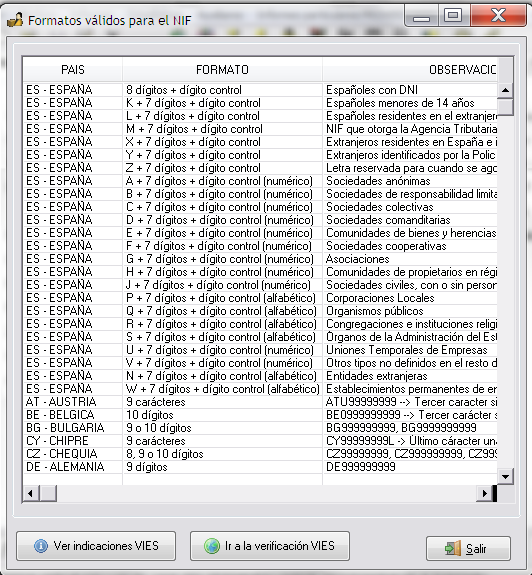Viewport: 532px width, 575px height.
Task: Click 'Españoles con DNI' cell
Action: pos(410,90)
